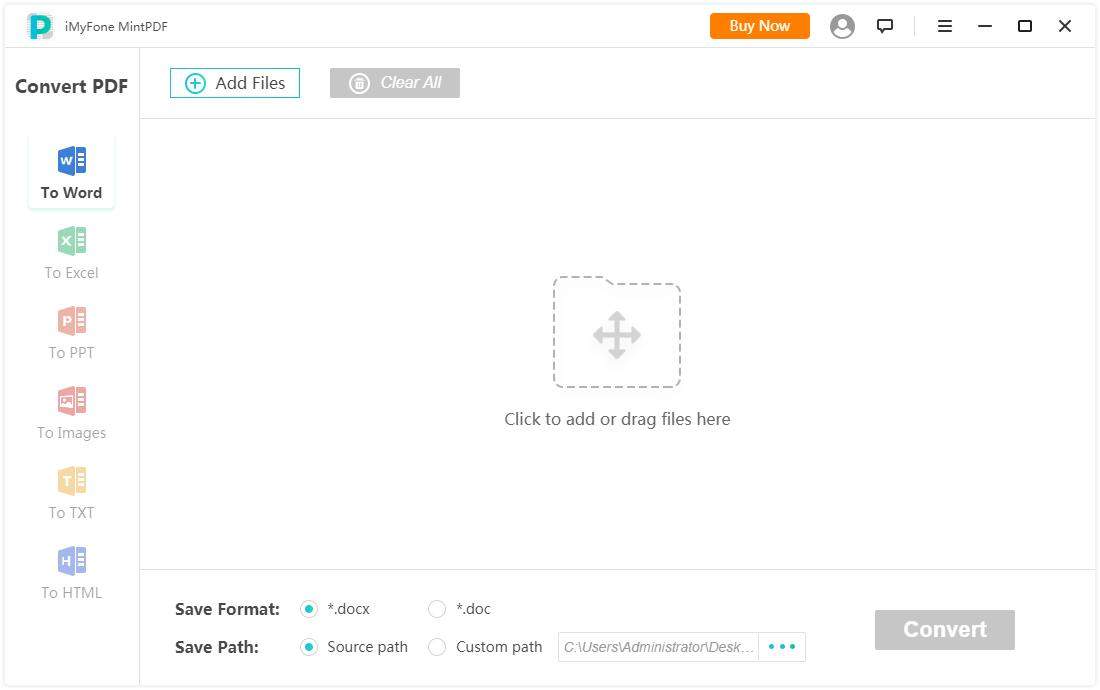Browse save folder with ellipsis button

781,647
